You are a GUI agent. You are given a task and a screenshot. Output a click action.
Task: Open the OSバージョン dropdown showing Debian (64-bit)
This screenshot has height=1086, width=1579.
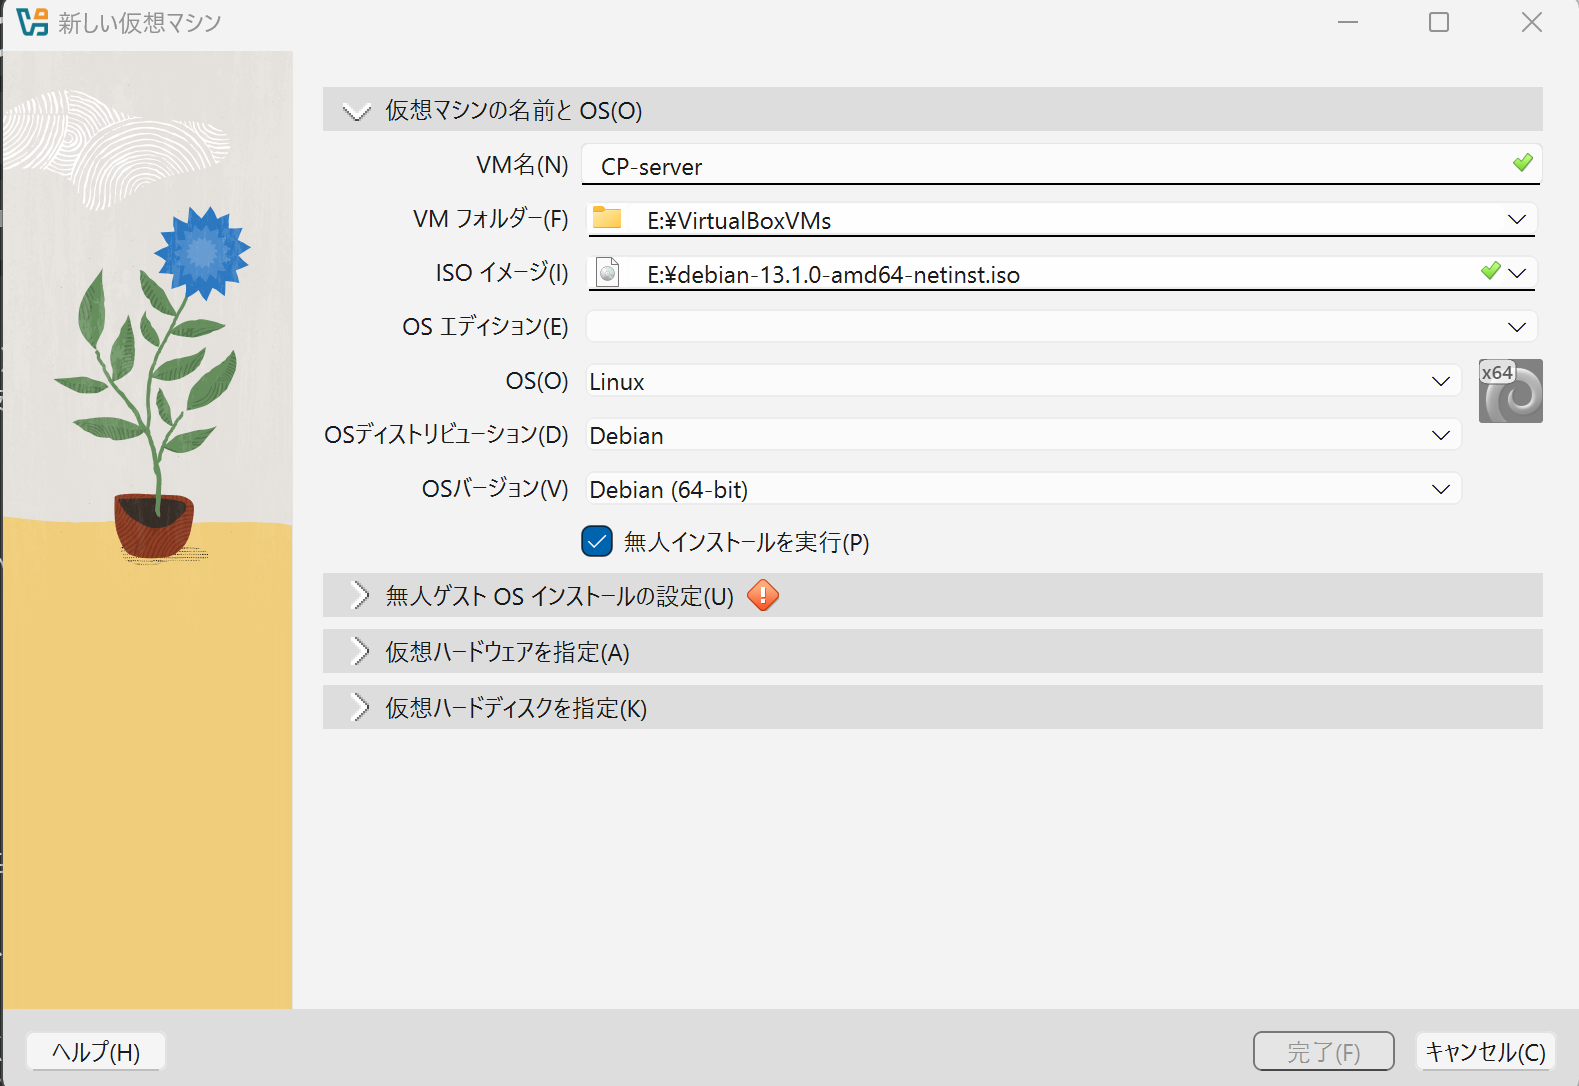pos(1023,489)
